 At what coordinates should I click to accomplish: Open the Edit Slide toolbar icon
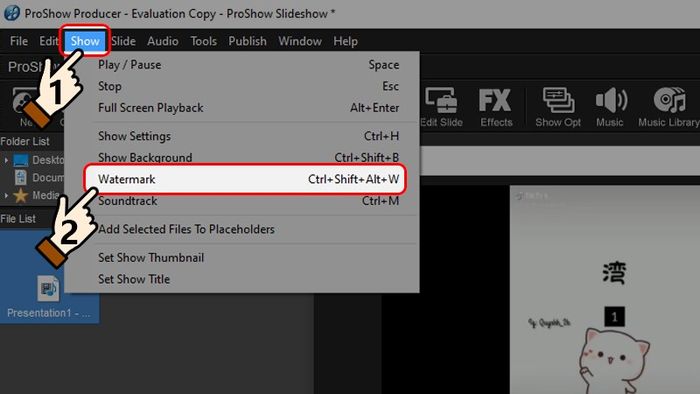coord(441,107)
